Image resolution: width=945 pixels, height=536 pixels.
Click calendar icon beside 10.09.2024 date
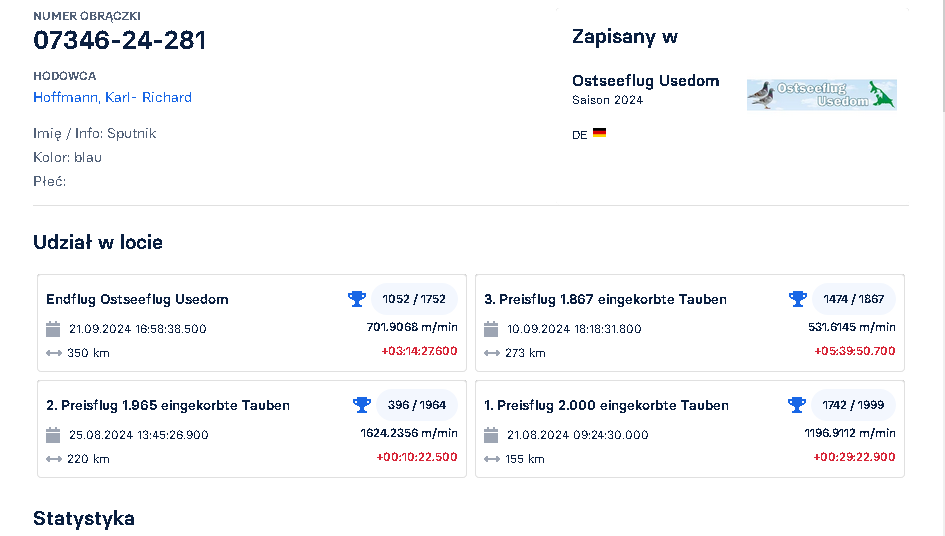491,329
